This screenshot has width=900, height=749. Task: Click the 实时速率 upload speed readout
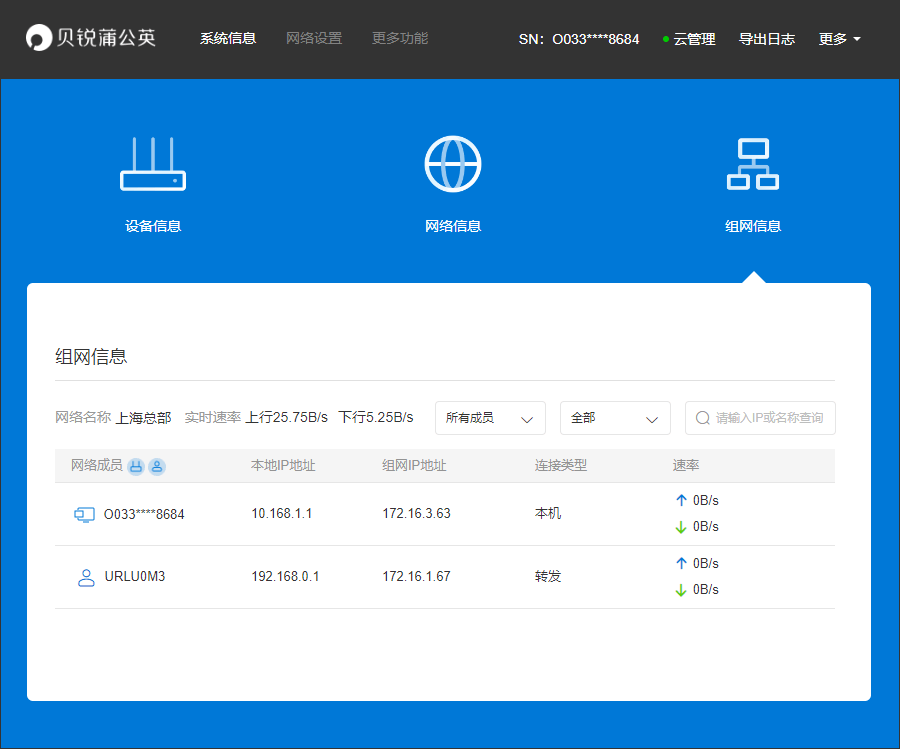pos(287,417)
